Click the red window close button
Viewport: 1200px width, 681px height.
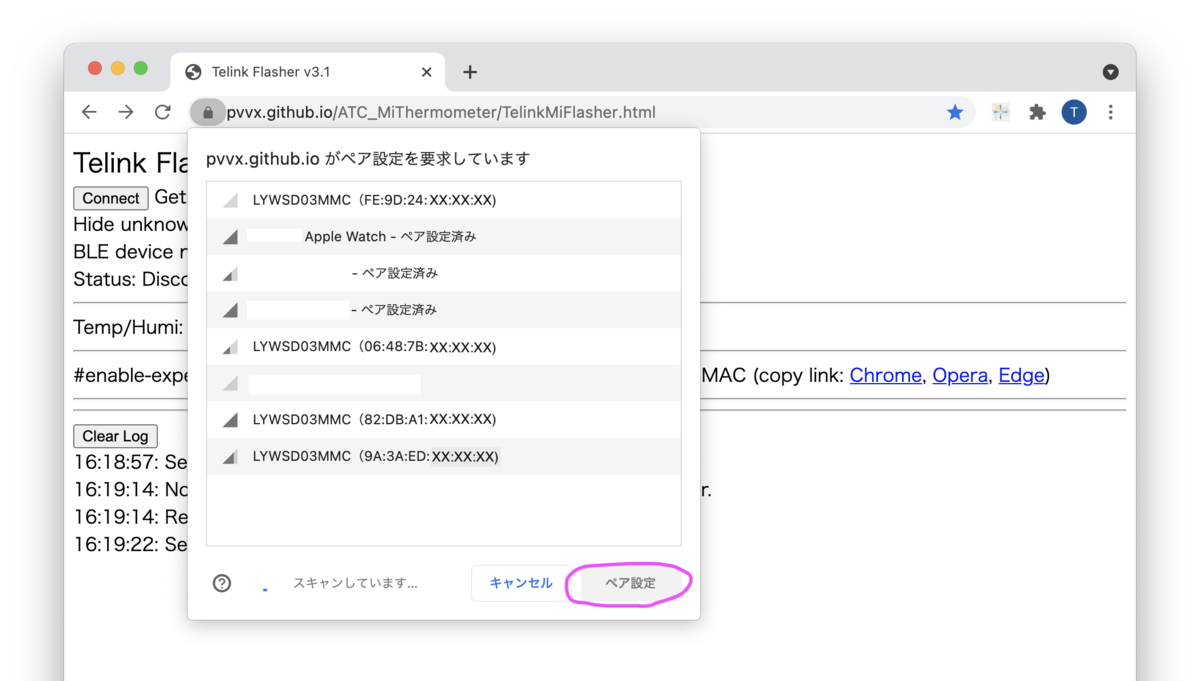[x=95, y=68]
